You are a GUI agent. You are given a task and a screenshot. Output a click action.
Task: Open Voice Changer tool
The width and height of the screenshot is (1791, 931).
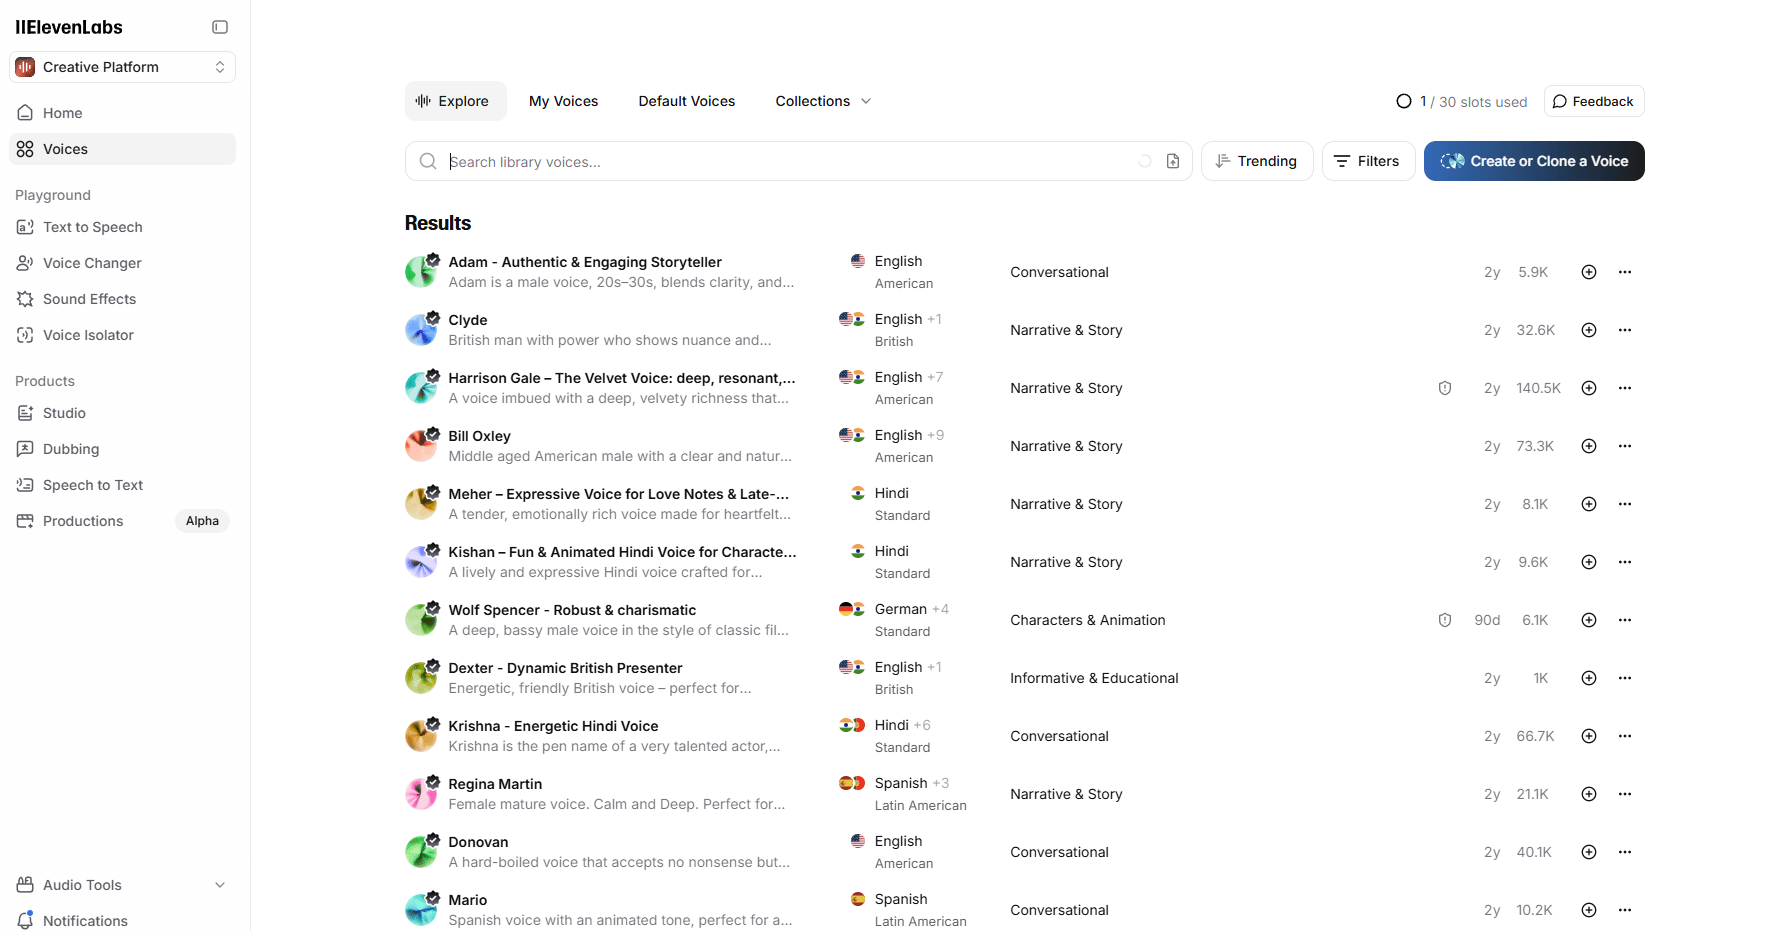click(x=123, y=263)
